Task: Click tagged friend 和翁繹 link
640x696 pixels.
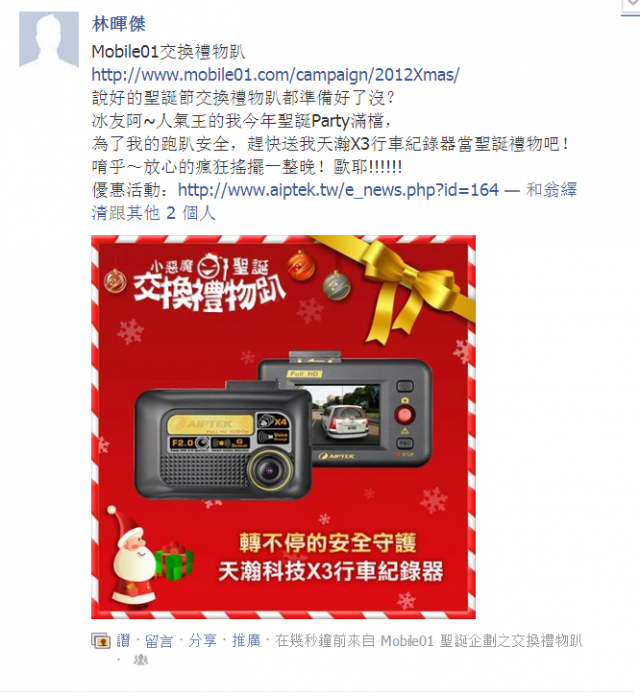Action: pos(551,190)
